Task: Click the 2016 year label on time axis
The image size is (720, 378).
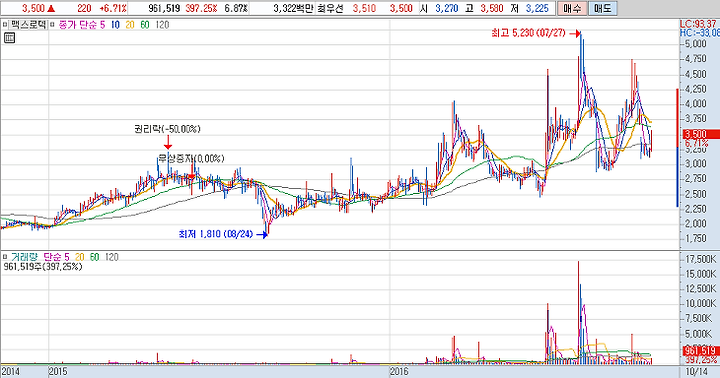Action: point(399,371)
